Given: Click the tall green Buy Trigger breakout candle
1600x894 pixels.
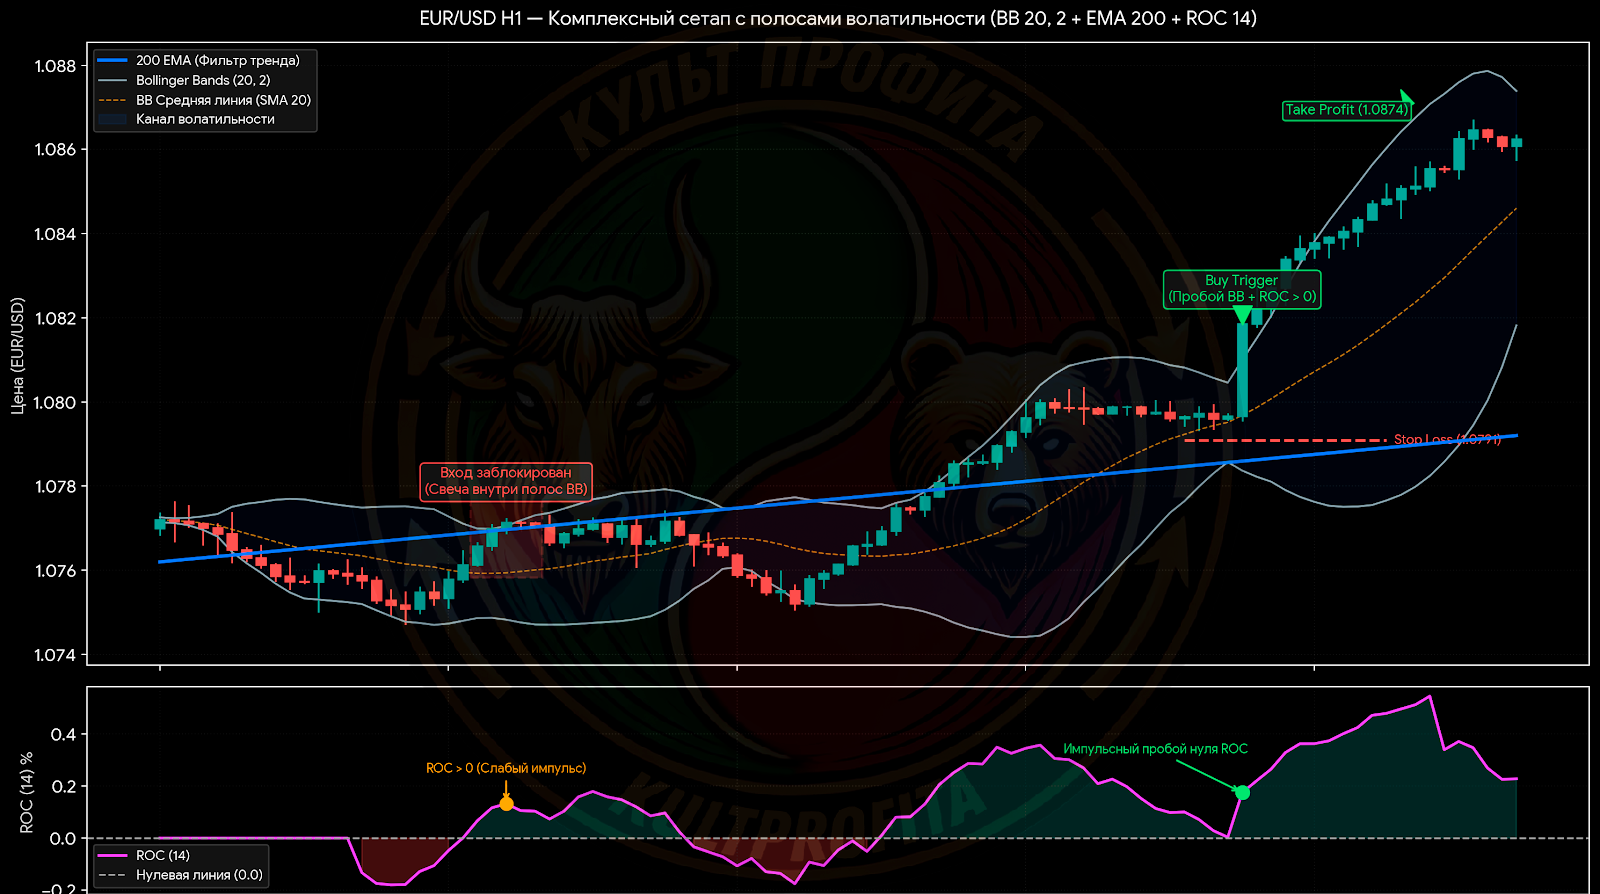Looking at the screenshot, I should coord(1242,370).
